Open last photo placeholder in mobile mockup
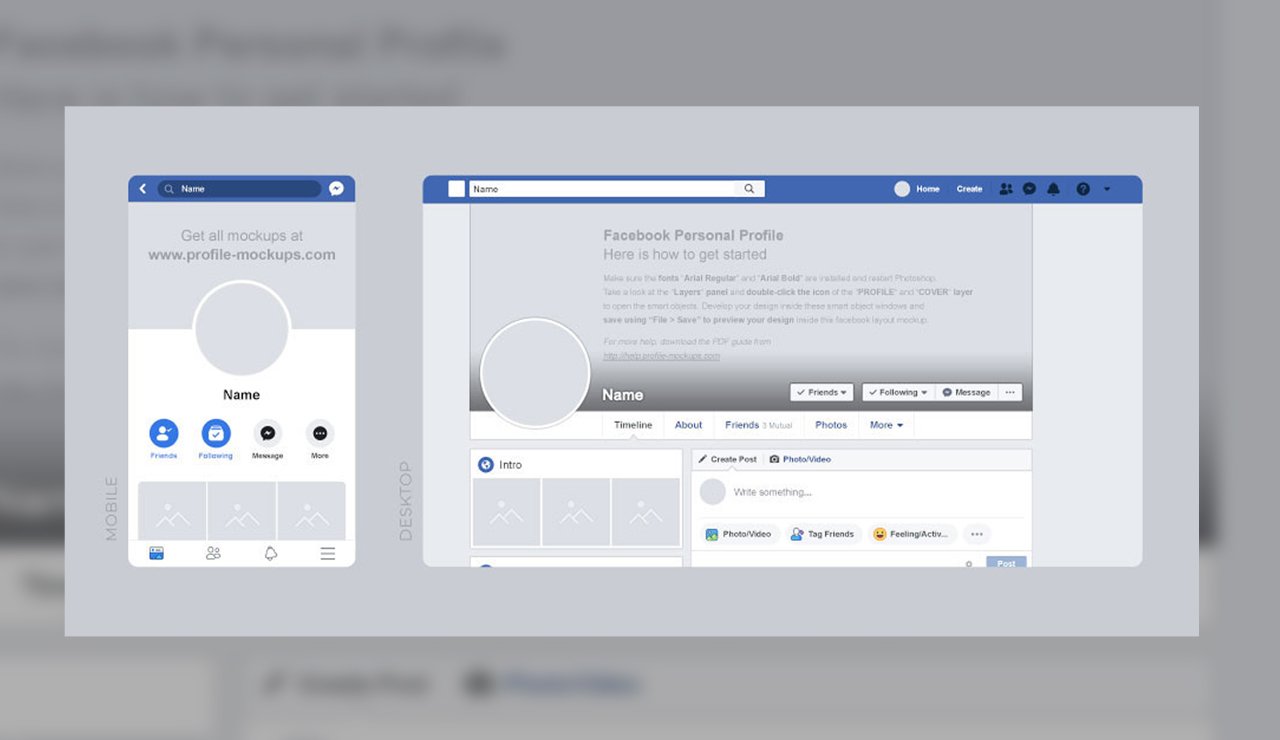The image size is (1280, 740). click(311, 511)
